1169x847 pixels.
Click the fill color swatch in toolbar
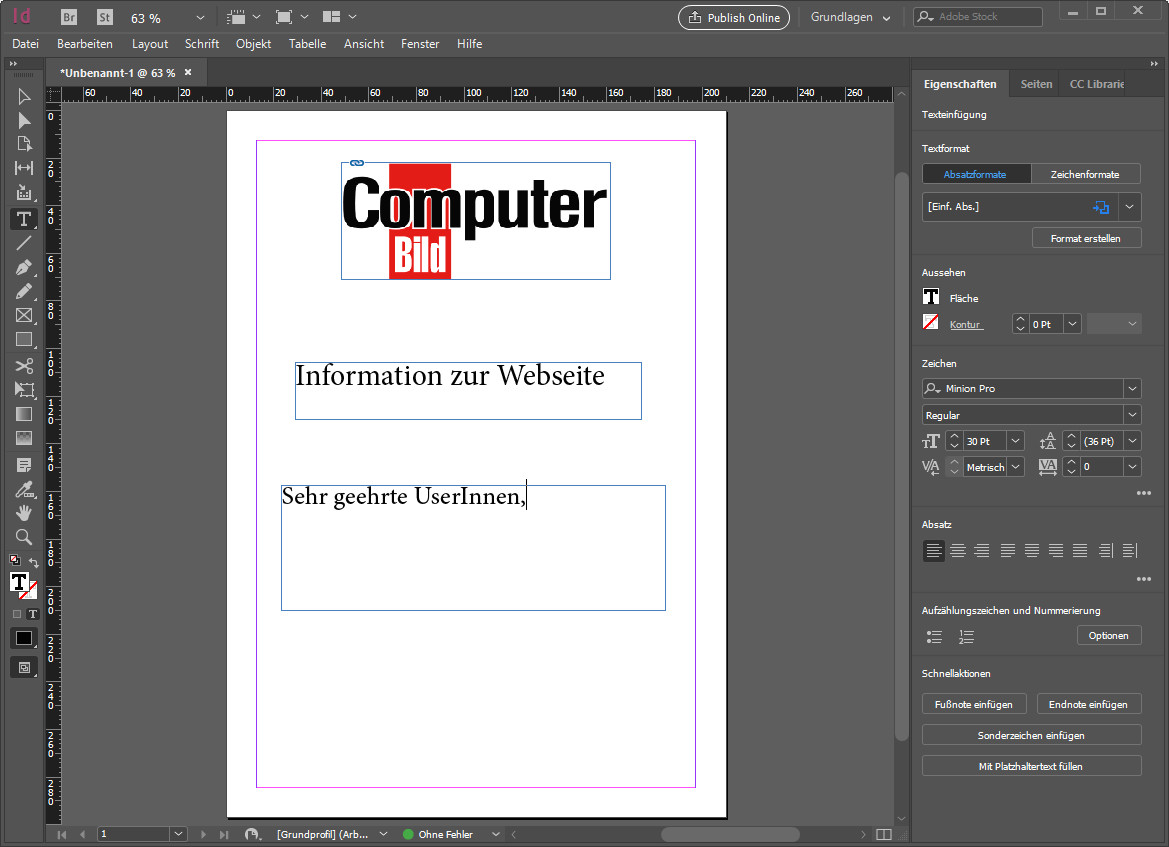[x=24, y=638]
